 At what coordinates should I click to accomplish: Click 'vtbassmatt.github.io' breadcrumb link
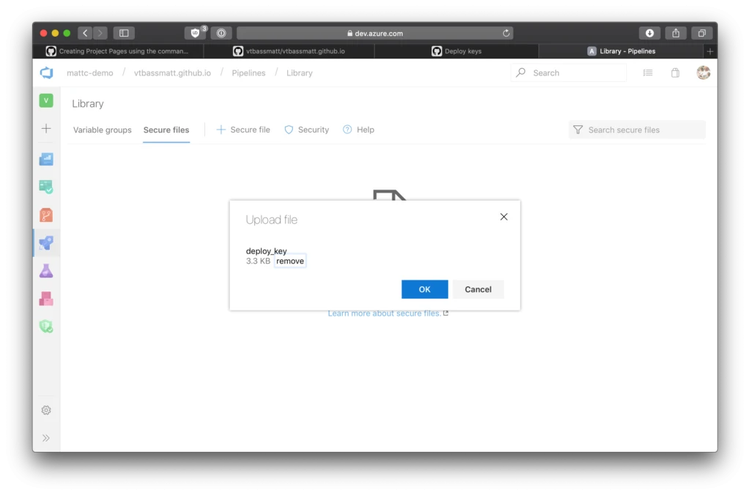[x=172, y=73]
